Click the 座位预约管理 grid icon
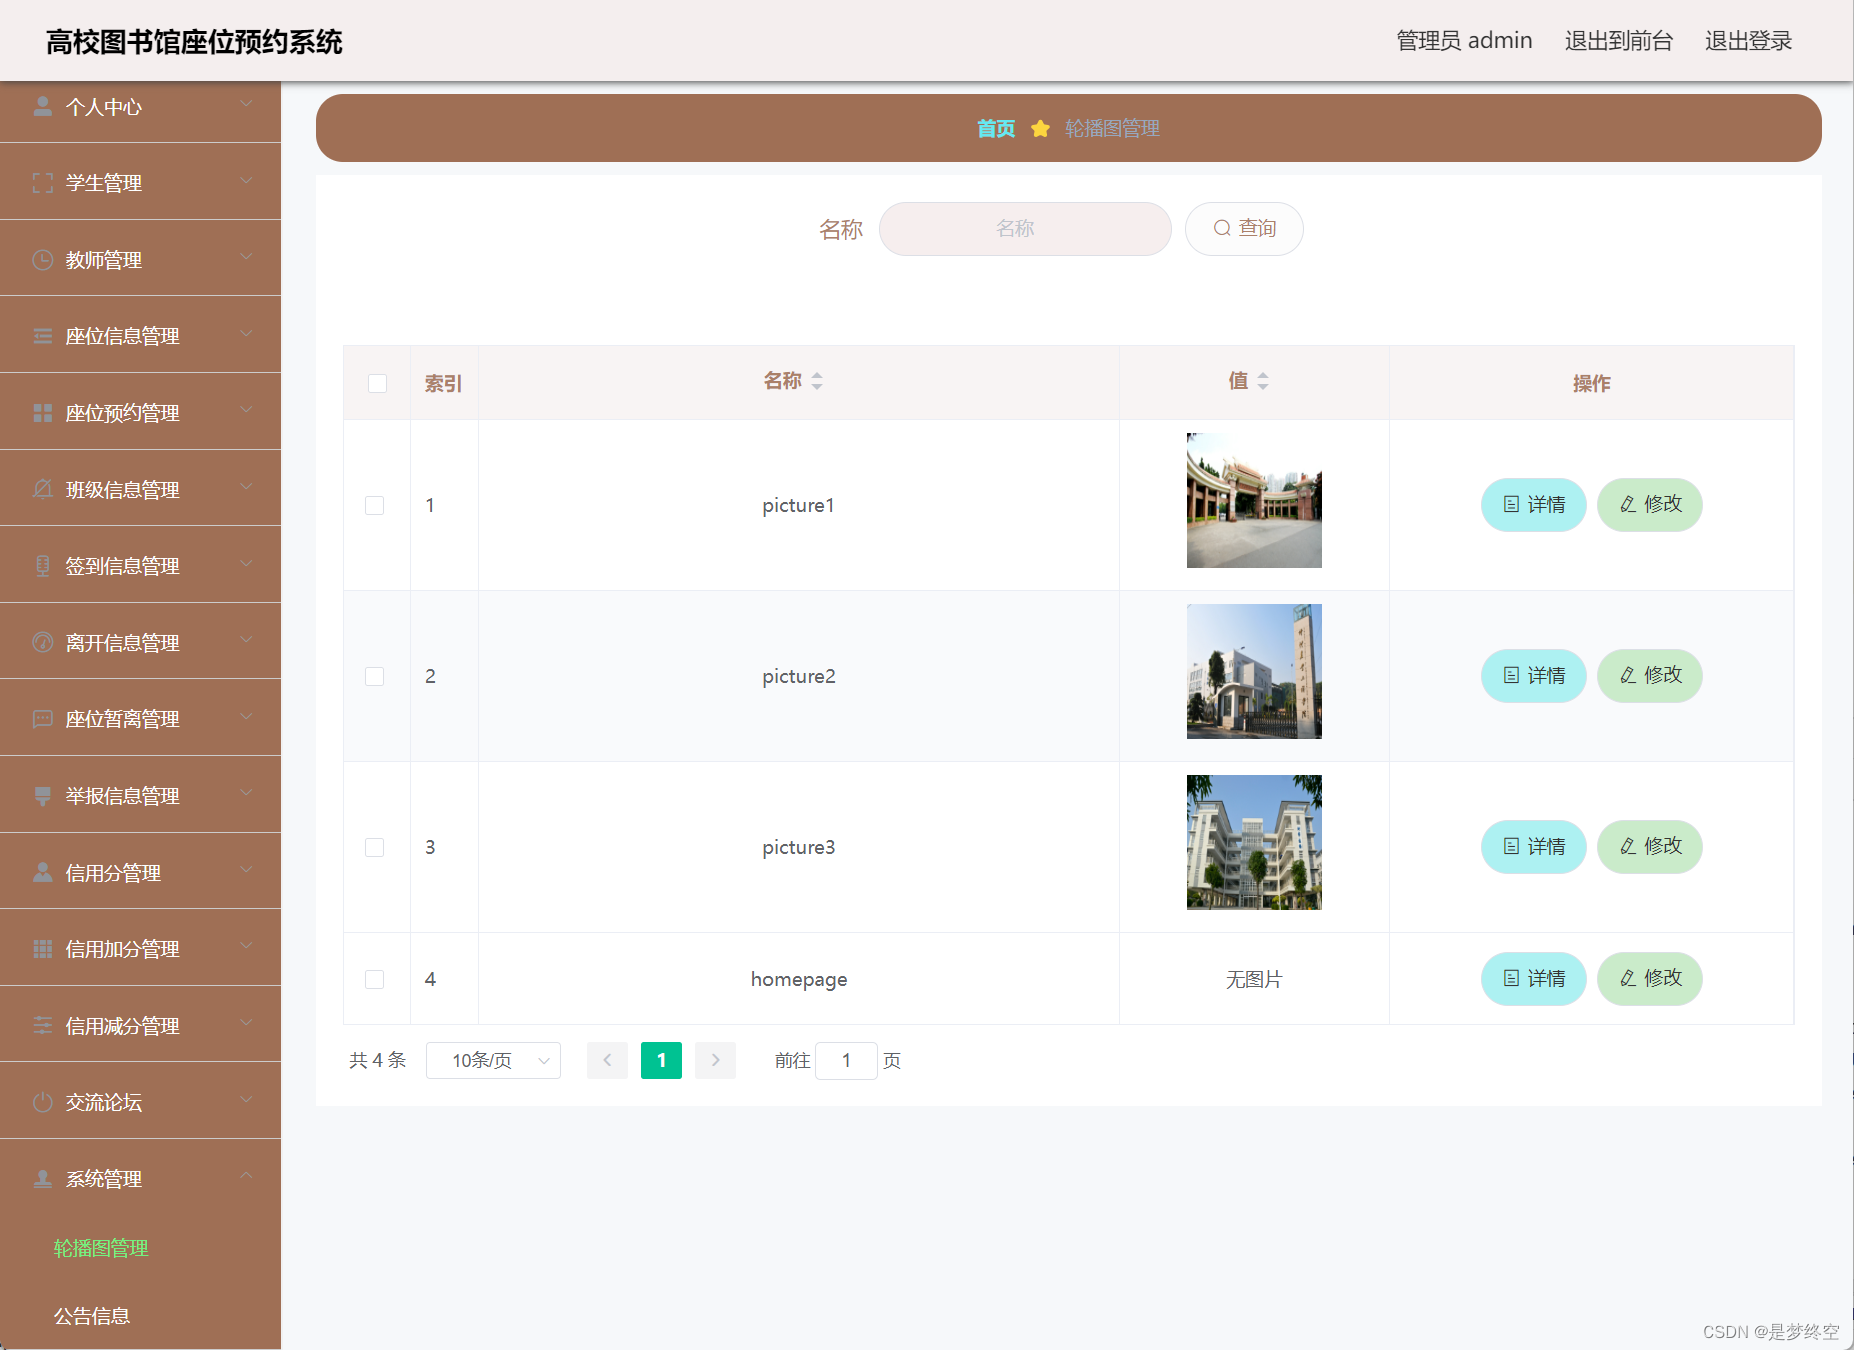This screenshot has height=1350, width=1854. pos(42,412)
